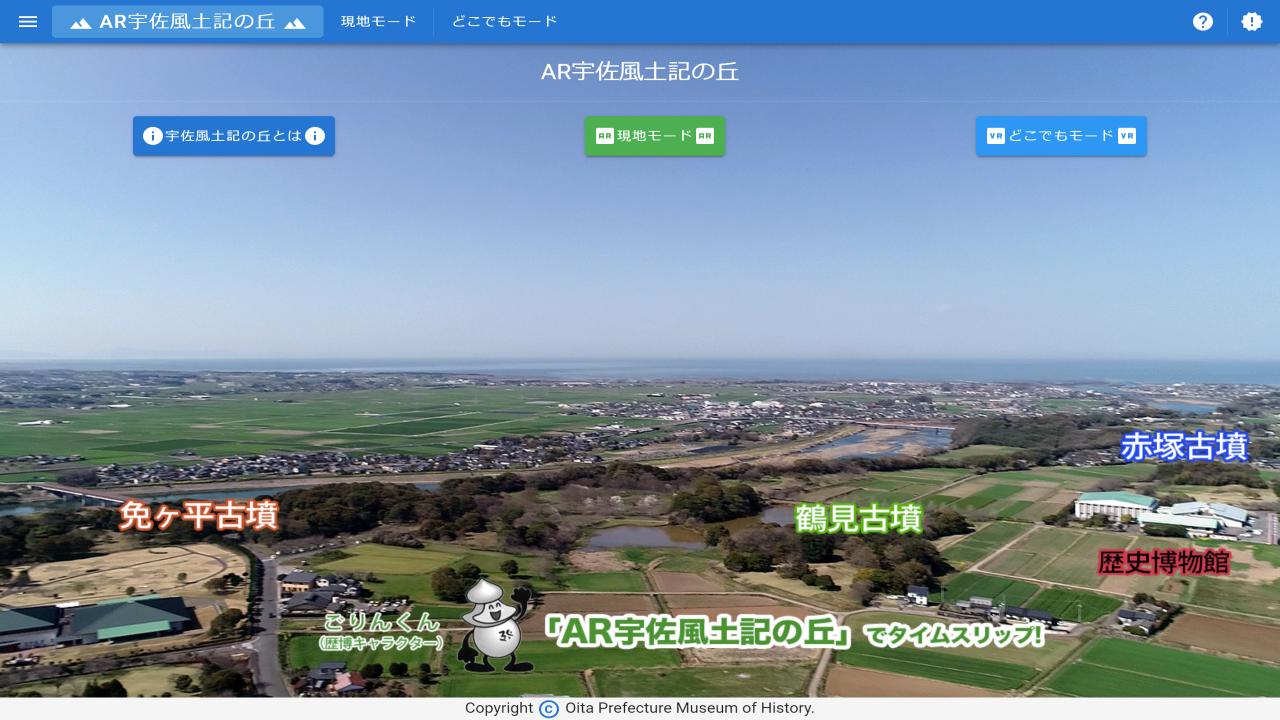The image size is (1280, 720).
Task: Click the ごりんくん mascot character
Action: (495, 627)
